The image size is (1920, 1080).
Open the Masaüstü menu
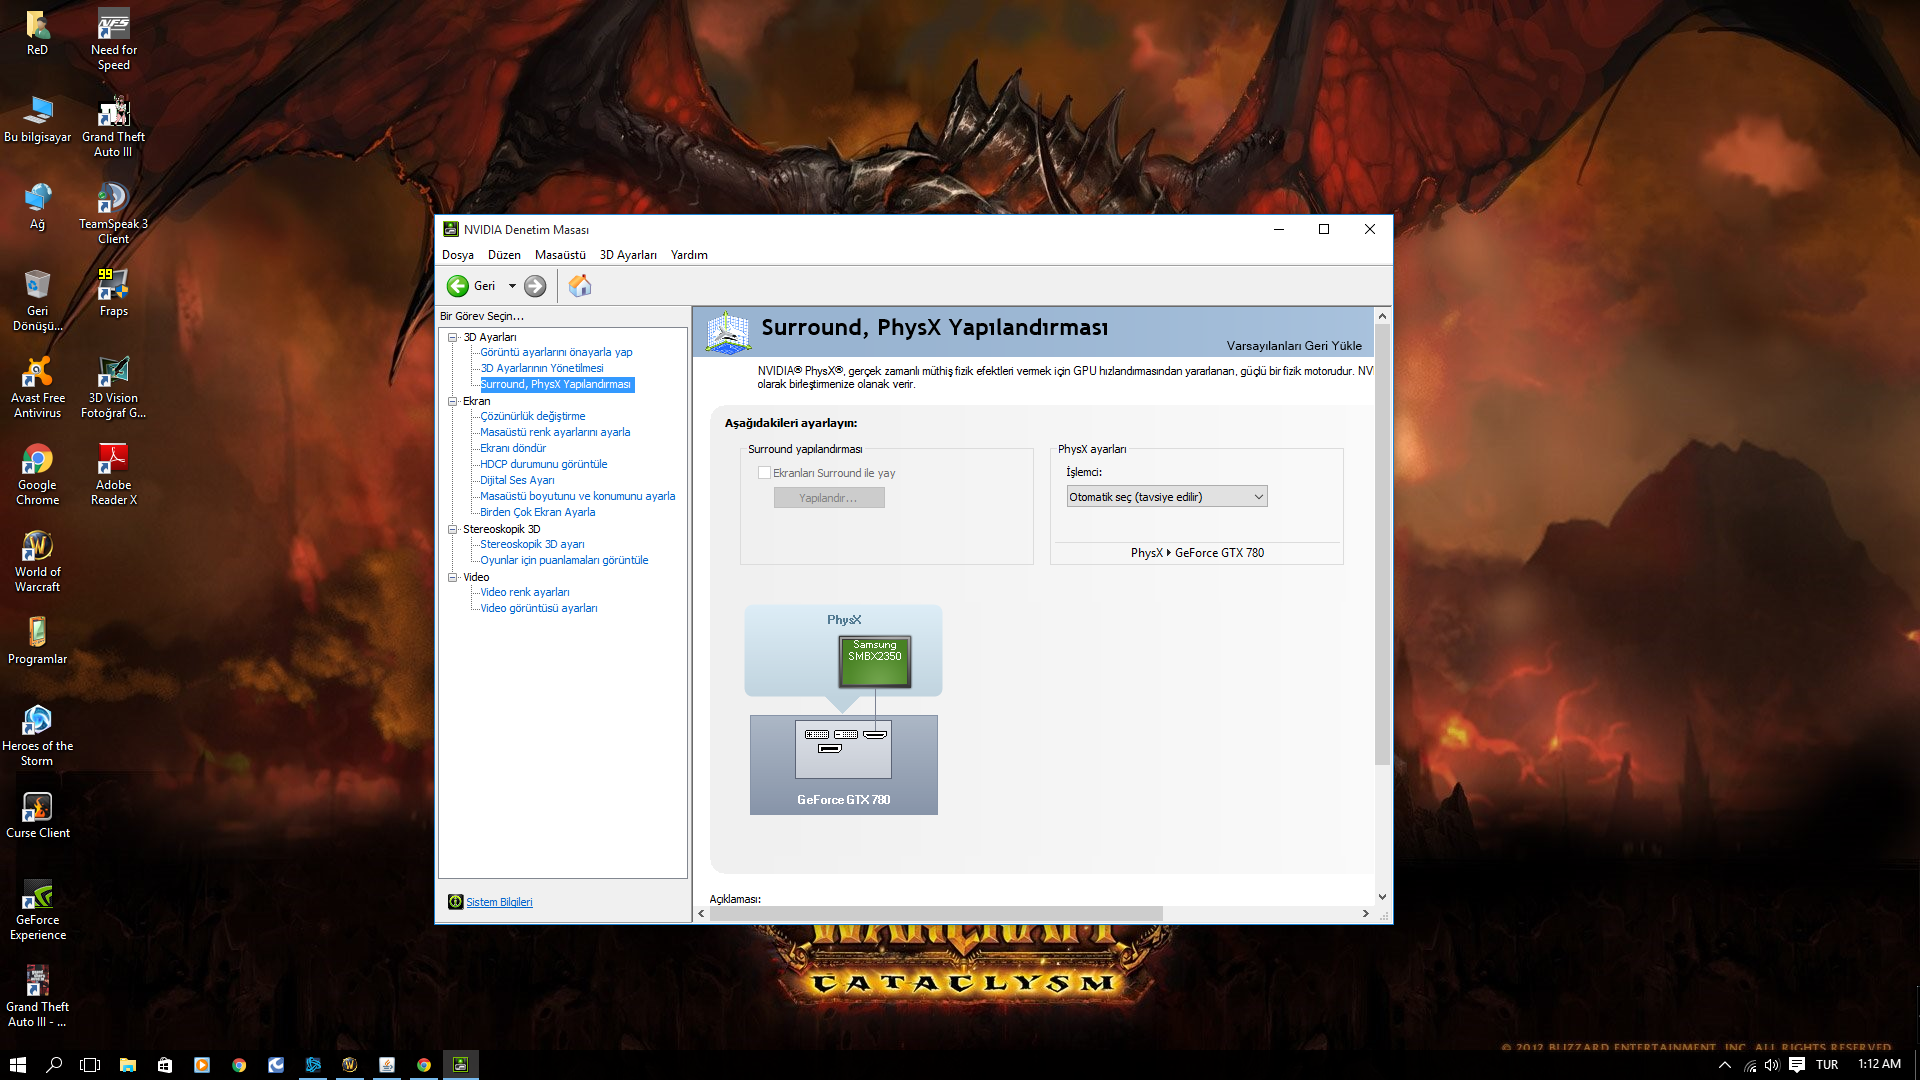[560, 255]
